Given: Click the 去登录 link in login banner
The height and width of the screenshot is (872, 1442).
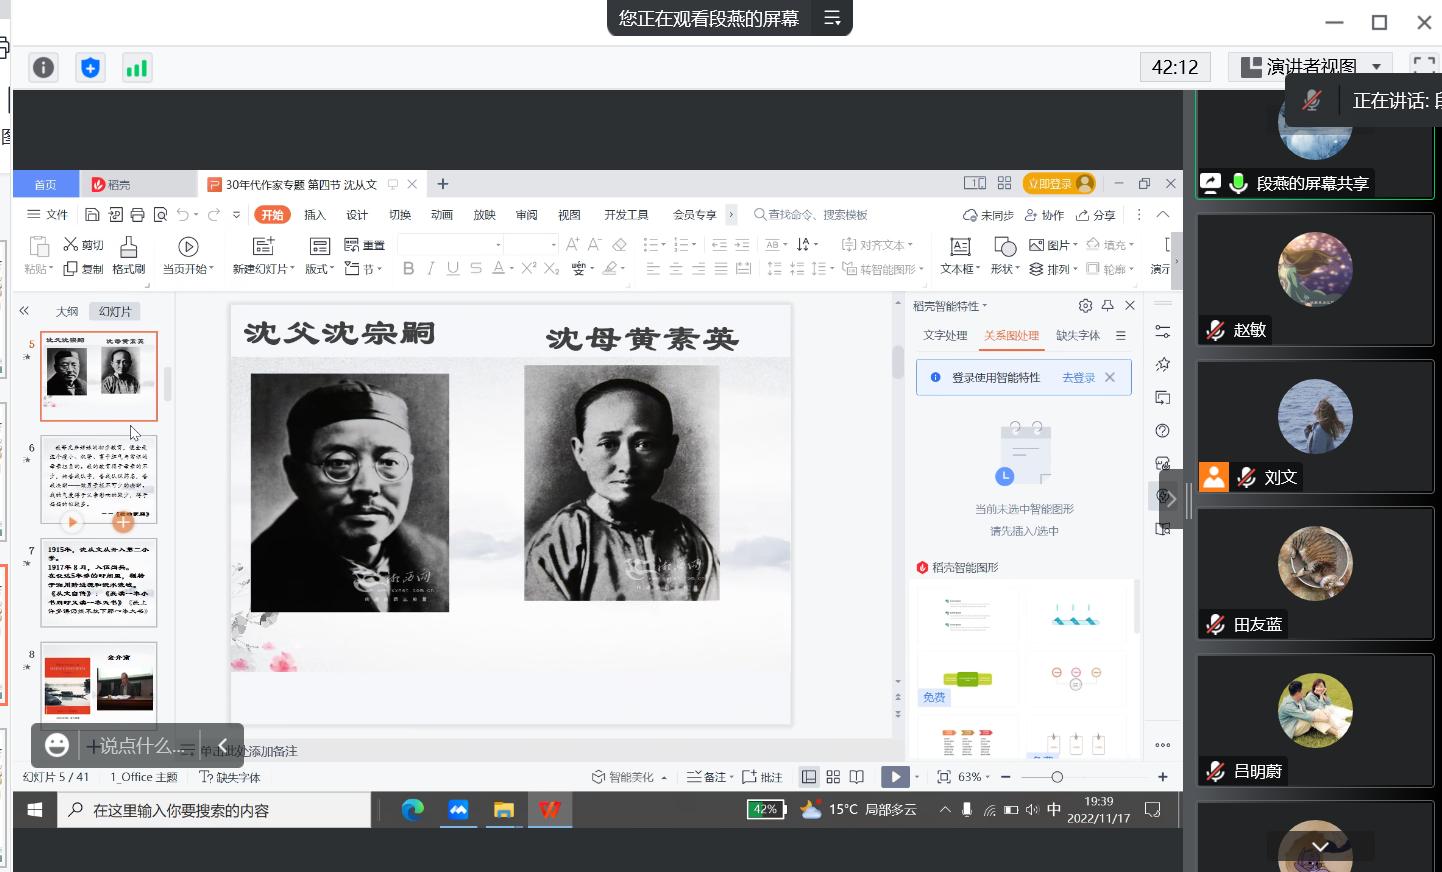Looking at the screenshot, I should (x=1078, y=378).
